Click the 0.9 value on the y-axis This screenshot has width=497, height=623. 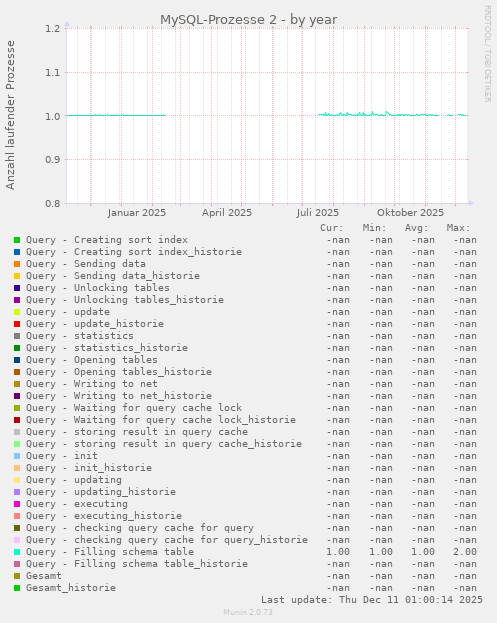pos(52,160)
